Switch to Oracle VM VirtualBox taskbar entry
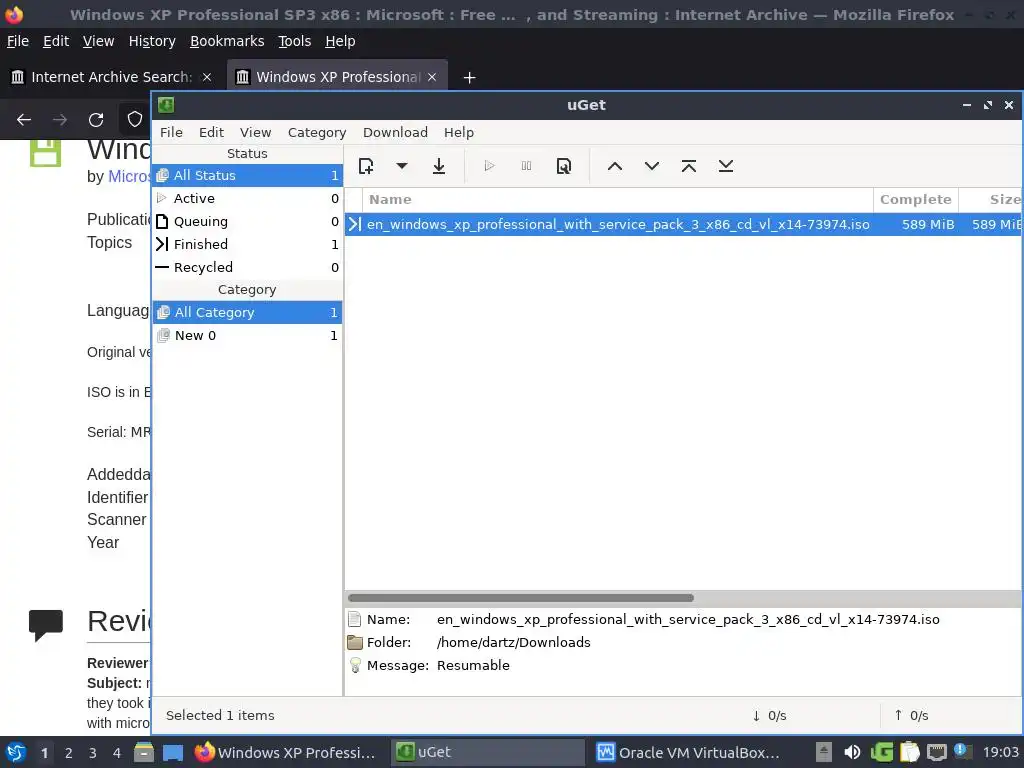The image size is (1024, 768). (690, 752)
